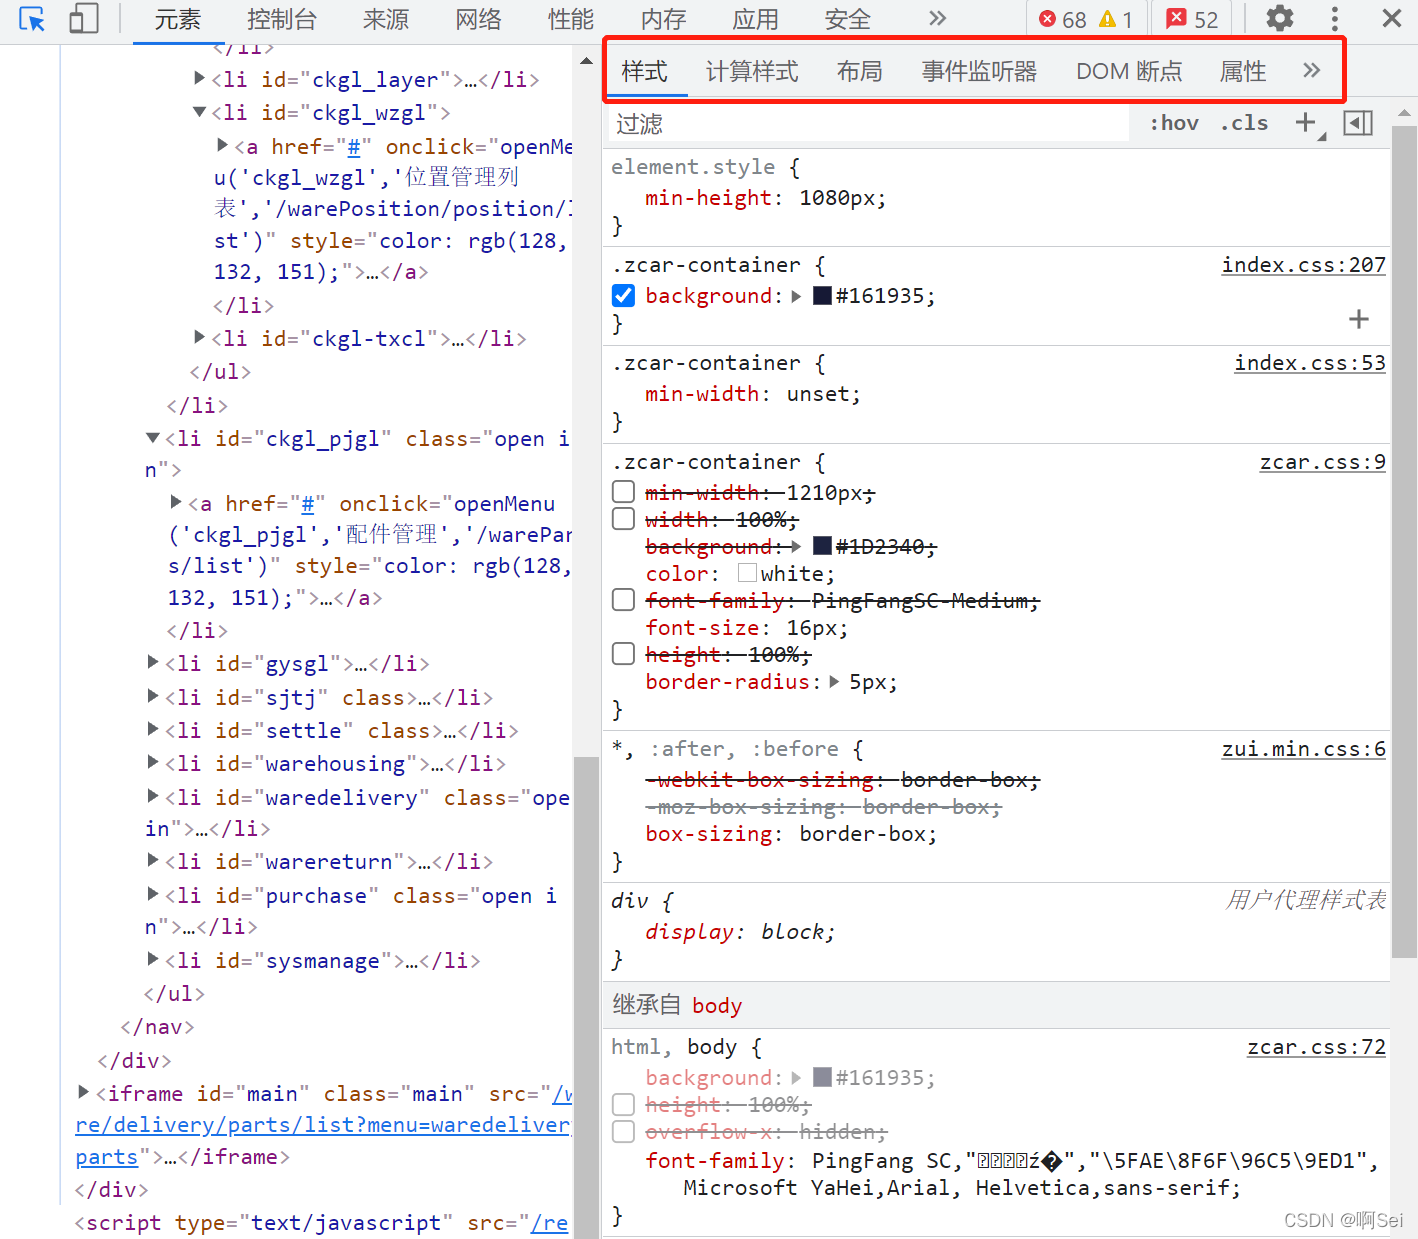Viewport: 1418px width, 1239px height.
Task: Click the inherited body selector link
Action: pyautogui.click(x=717, y=1005)
